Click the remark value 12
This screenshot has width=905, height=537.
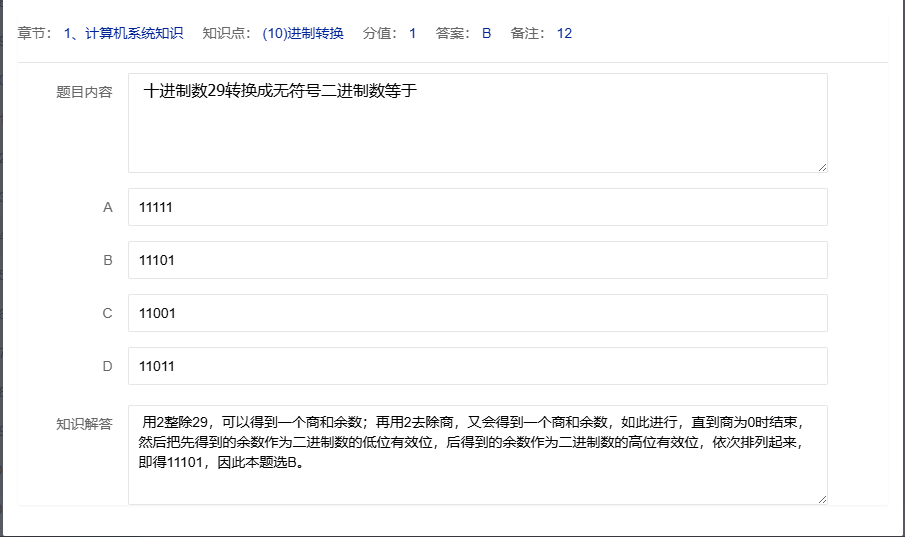coord(564,33)
